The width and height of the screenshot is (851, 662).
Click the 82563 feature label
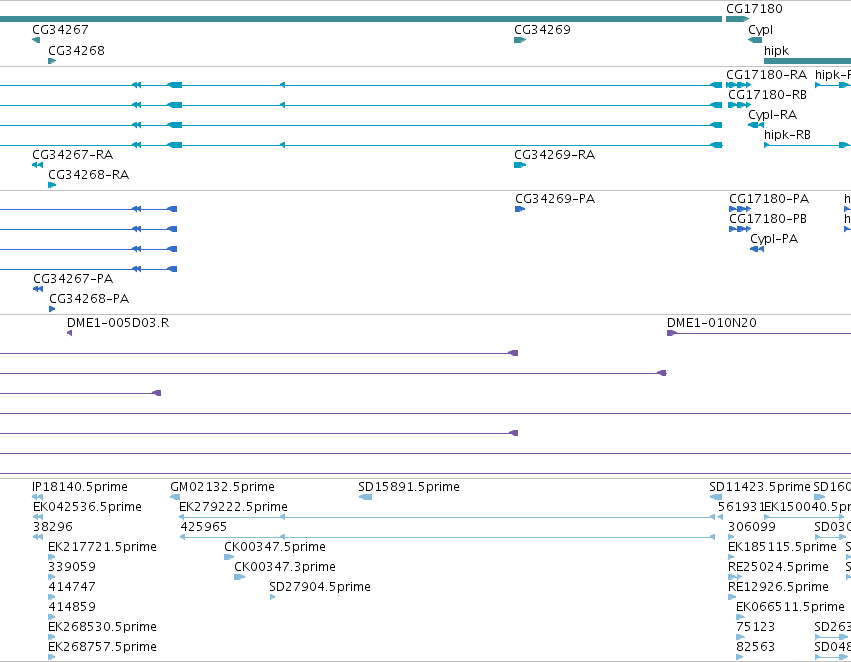click(755, 647)
